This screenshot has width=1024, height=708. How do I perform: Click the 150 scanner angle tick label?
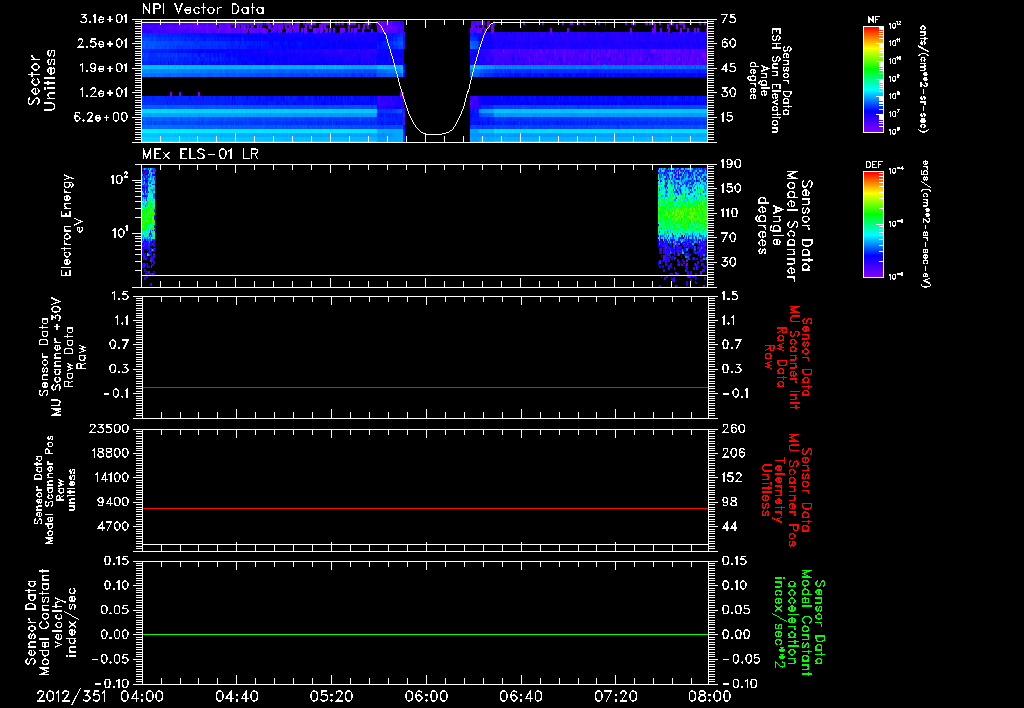pyautogui.click(x=731, y=189)
